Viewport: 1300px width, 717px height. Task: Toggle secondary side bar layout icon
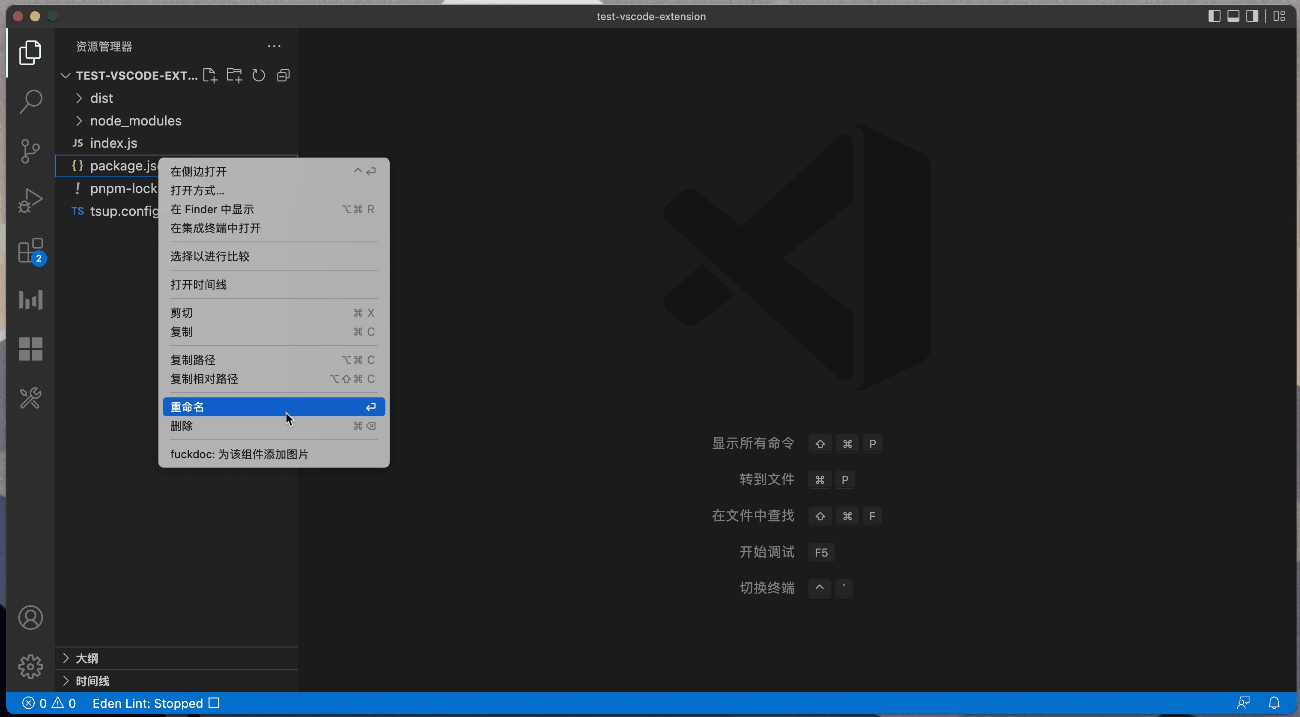[1251, 16]
